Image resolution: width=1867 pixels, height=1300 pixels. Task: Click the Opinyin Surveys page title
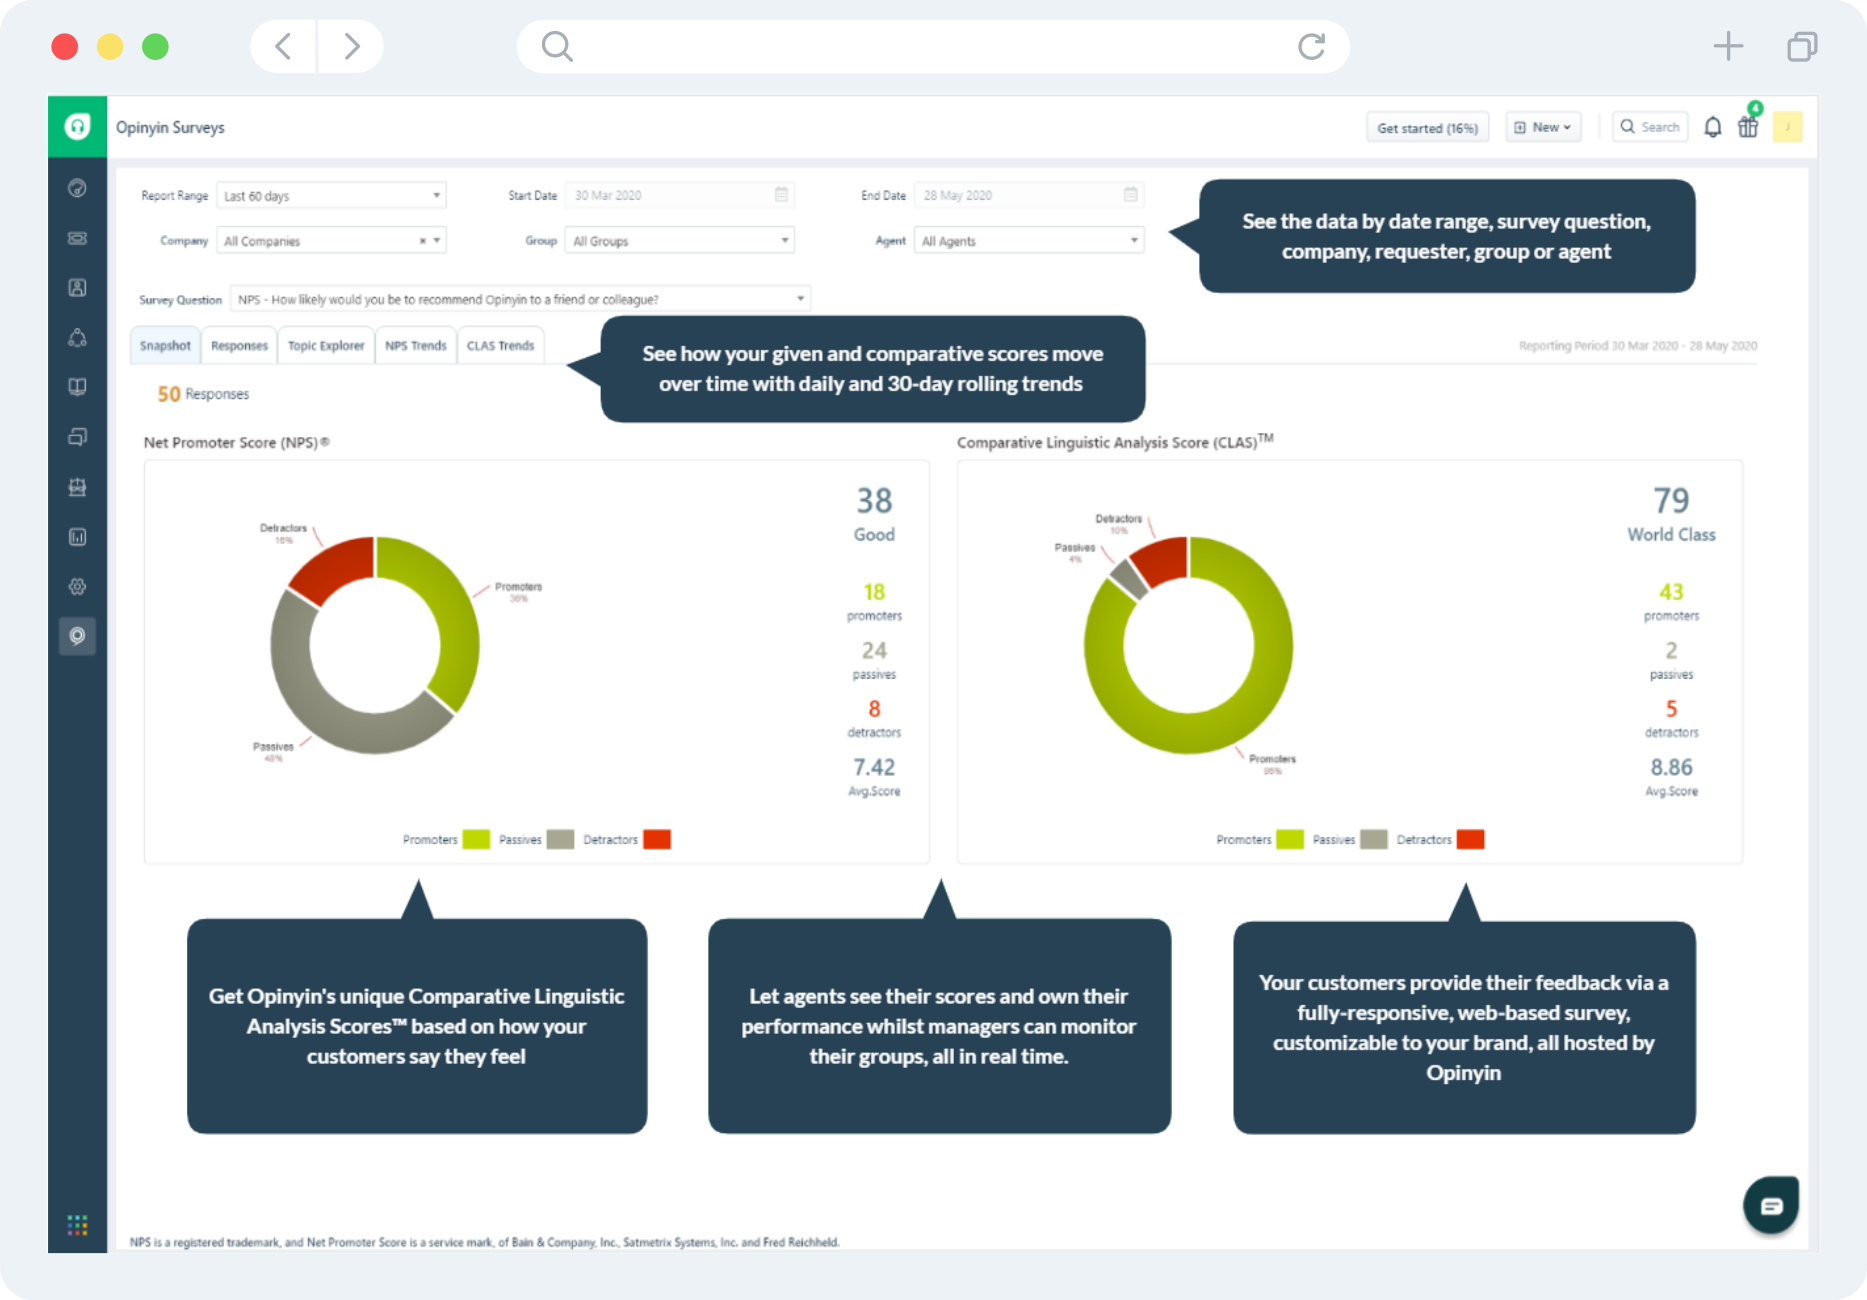[x=170, y=127]
